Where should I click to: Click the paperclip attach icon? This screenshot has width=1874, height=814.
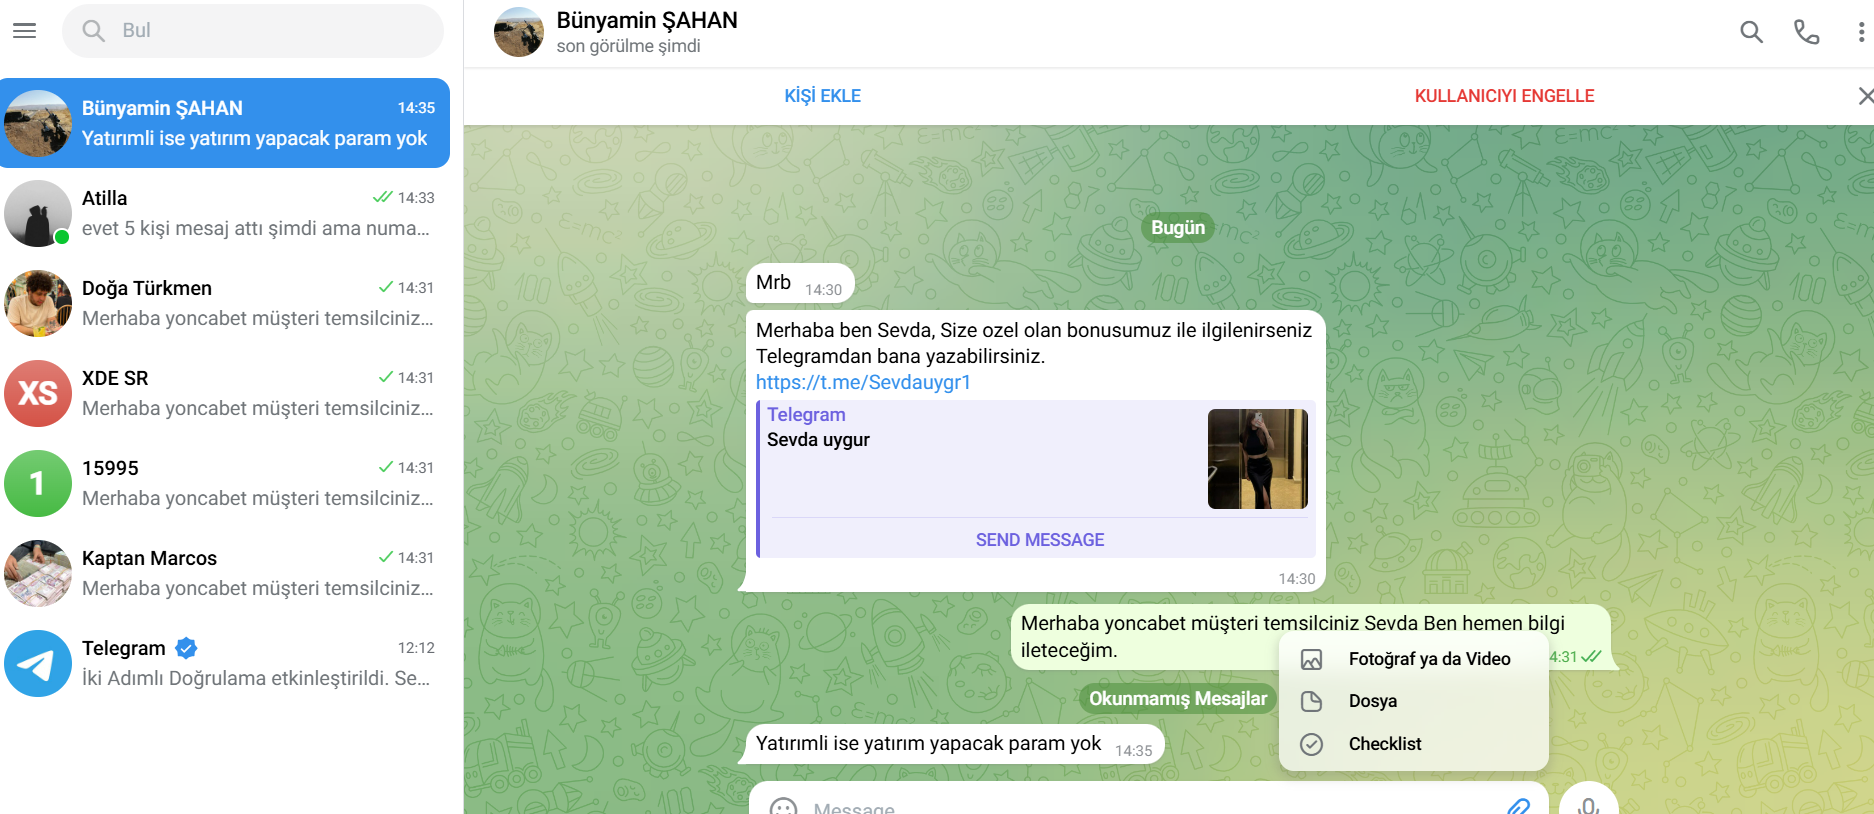click(1518, 806)
